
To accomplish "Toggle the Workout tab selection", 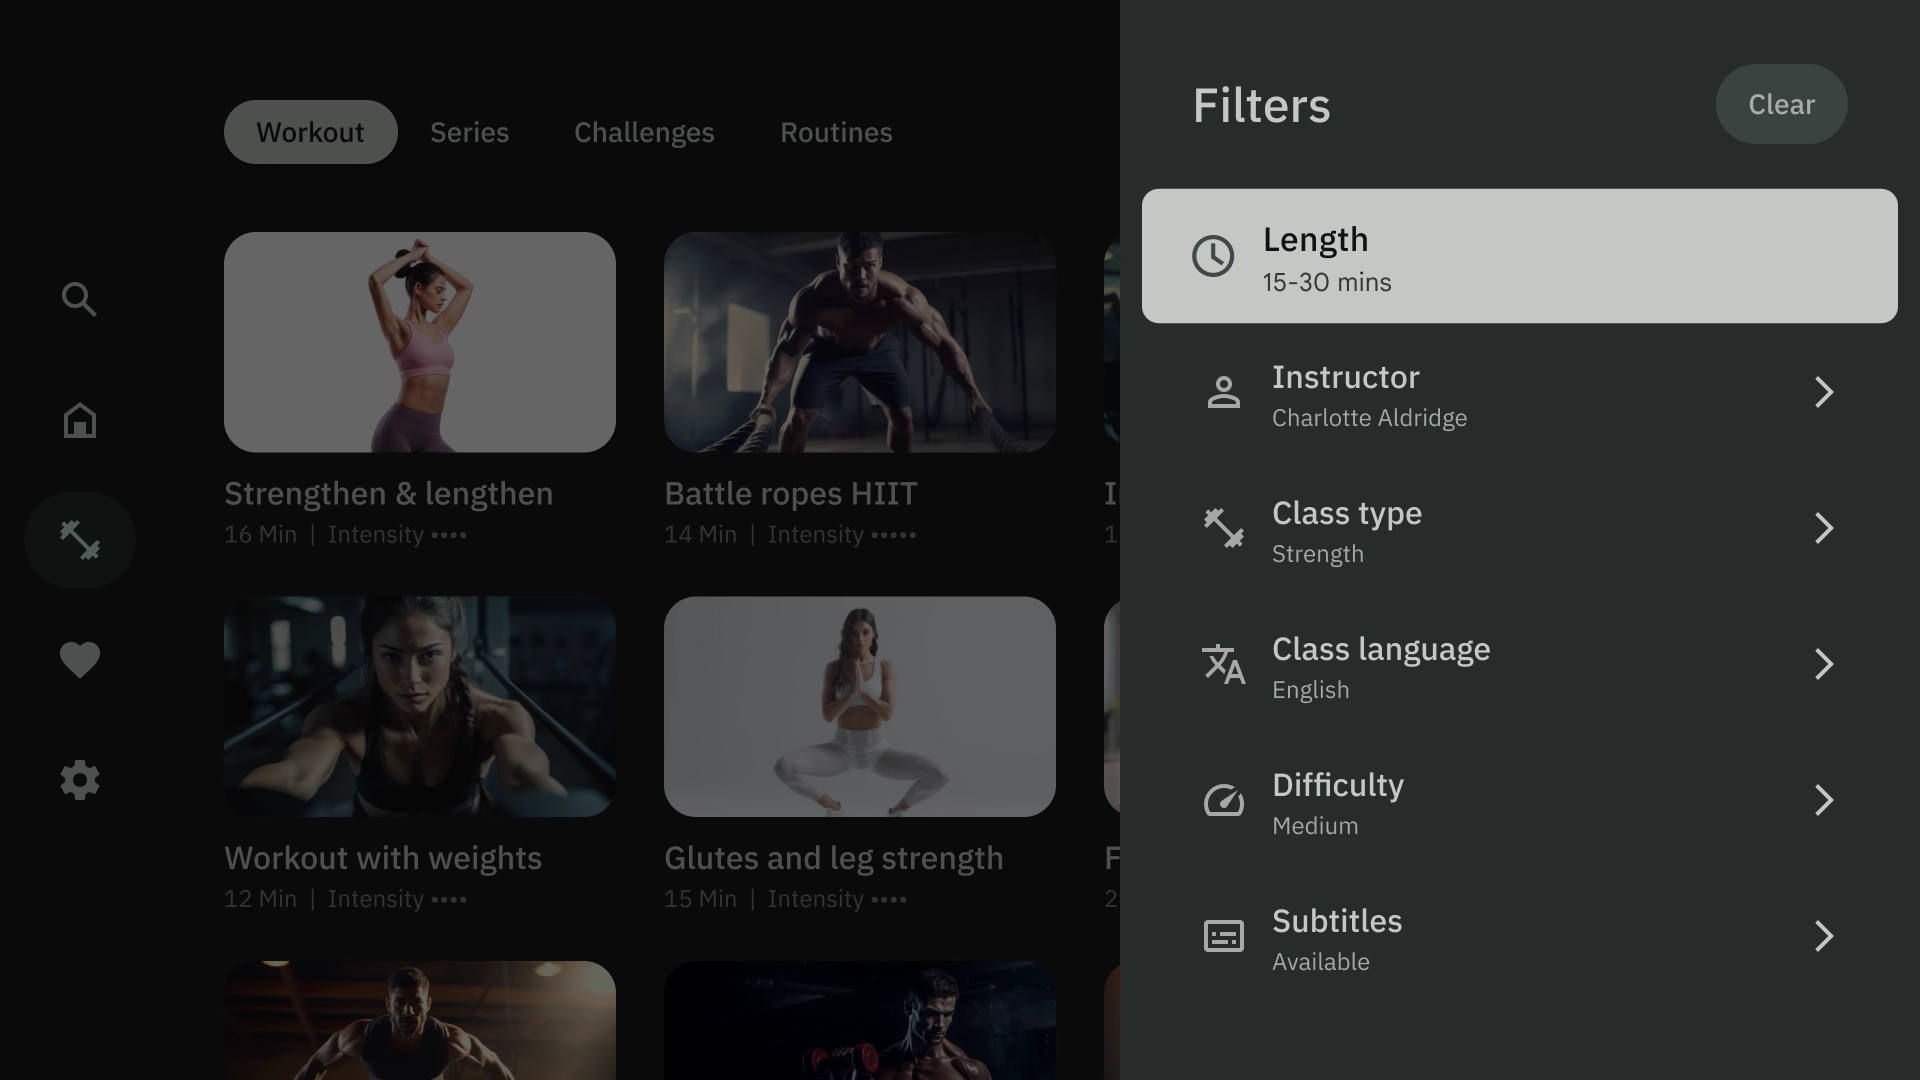I will [310, 131].
